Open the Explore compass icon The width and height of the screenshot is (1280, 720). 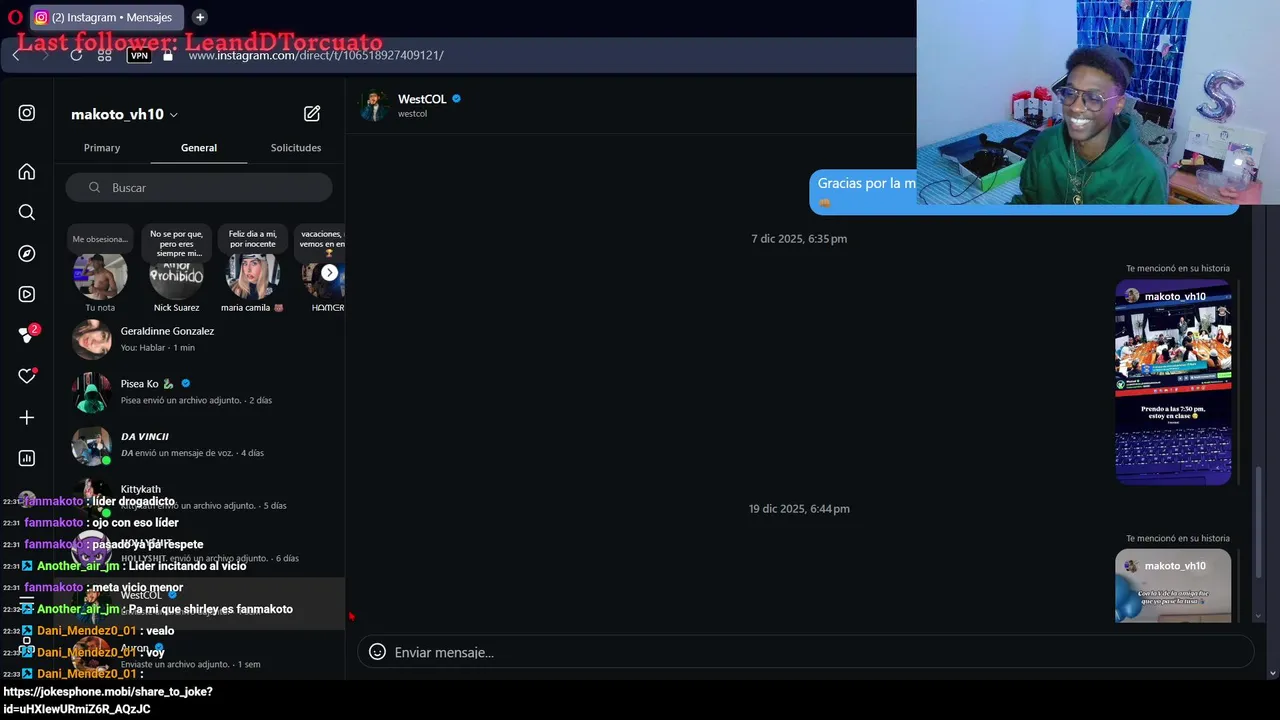pos(27,254)
